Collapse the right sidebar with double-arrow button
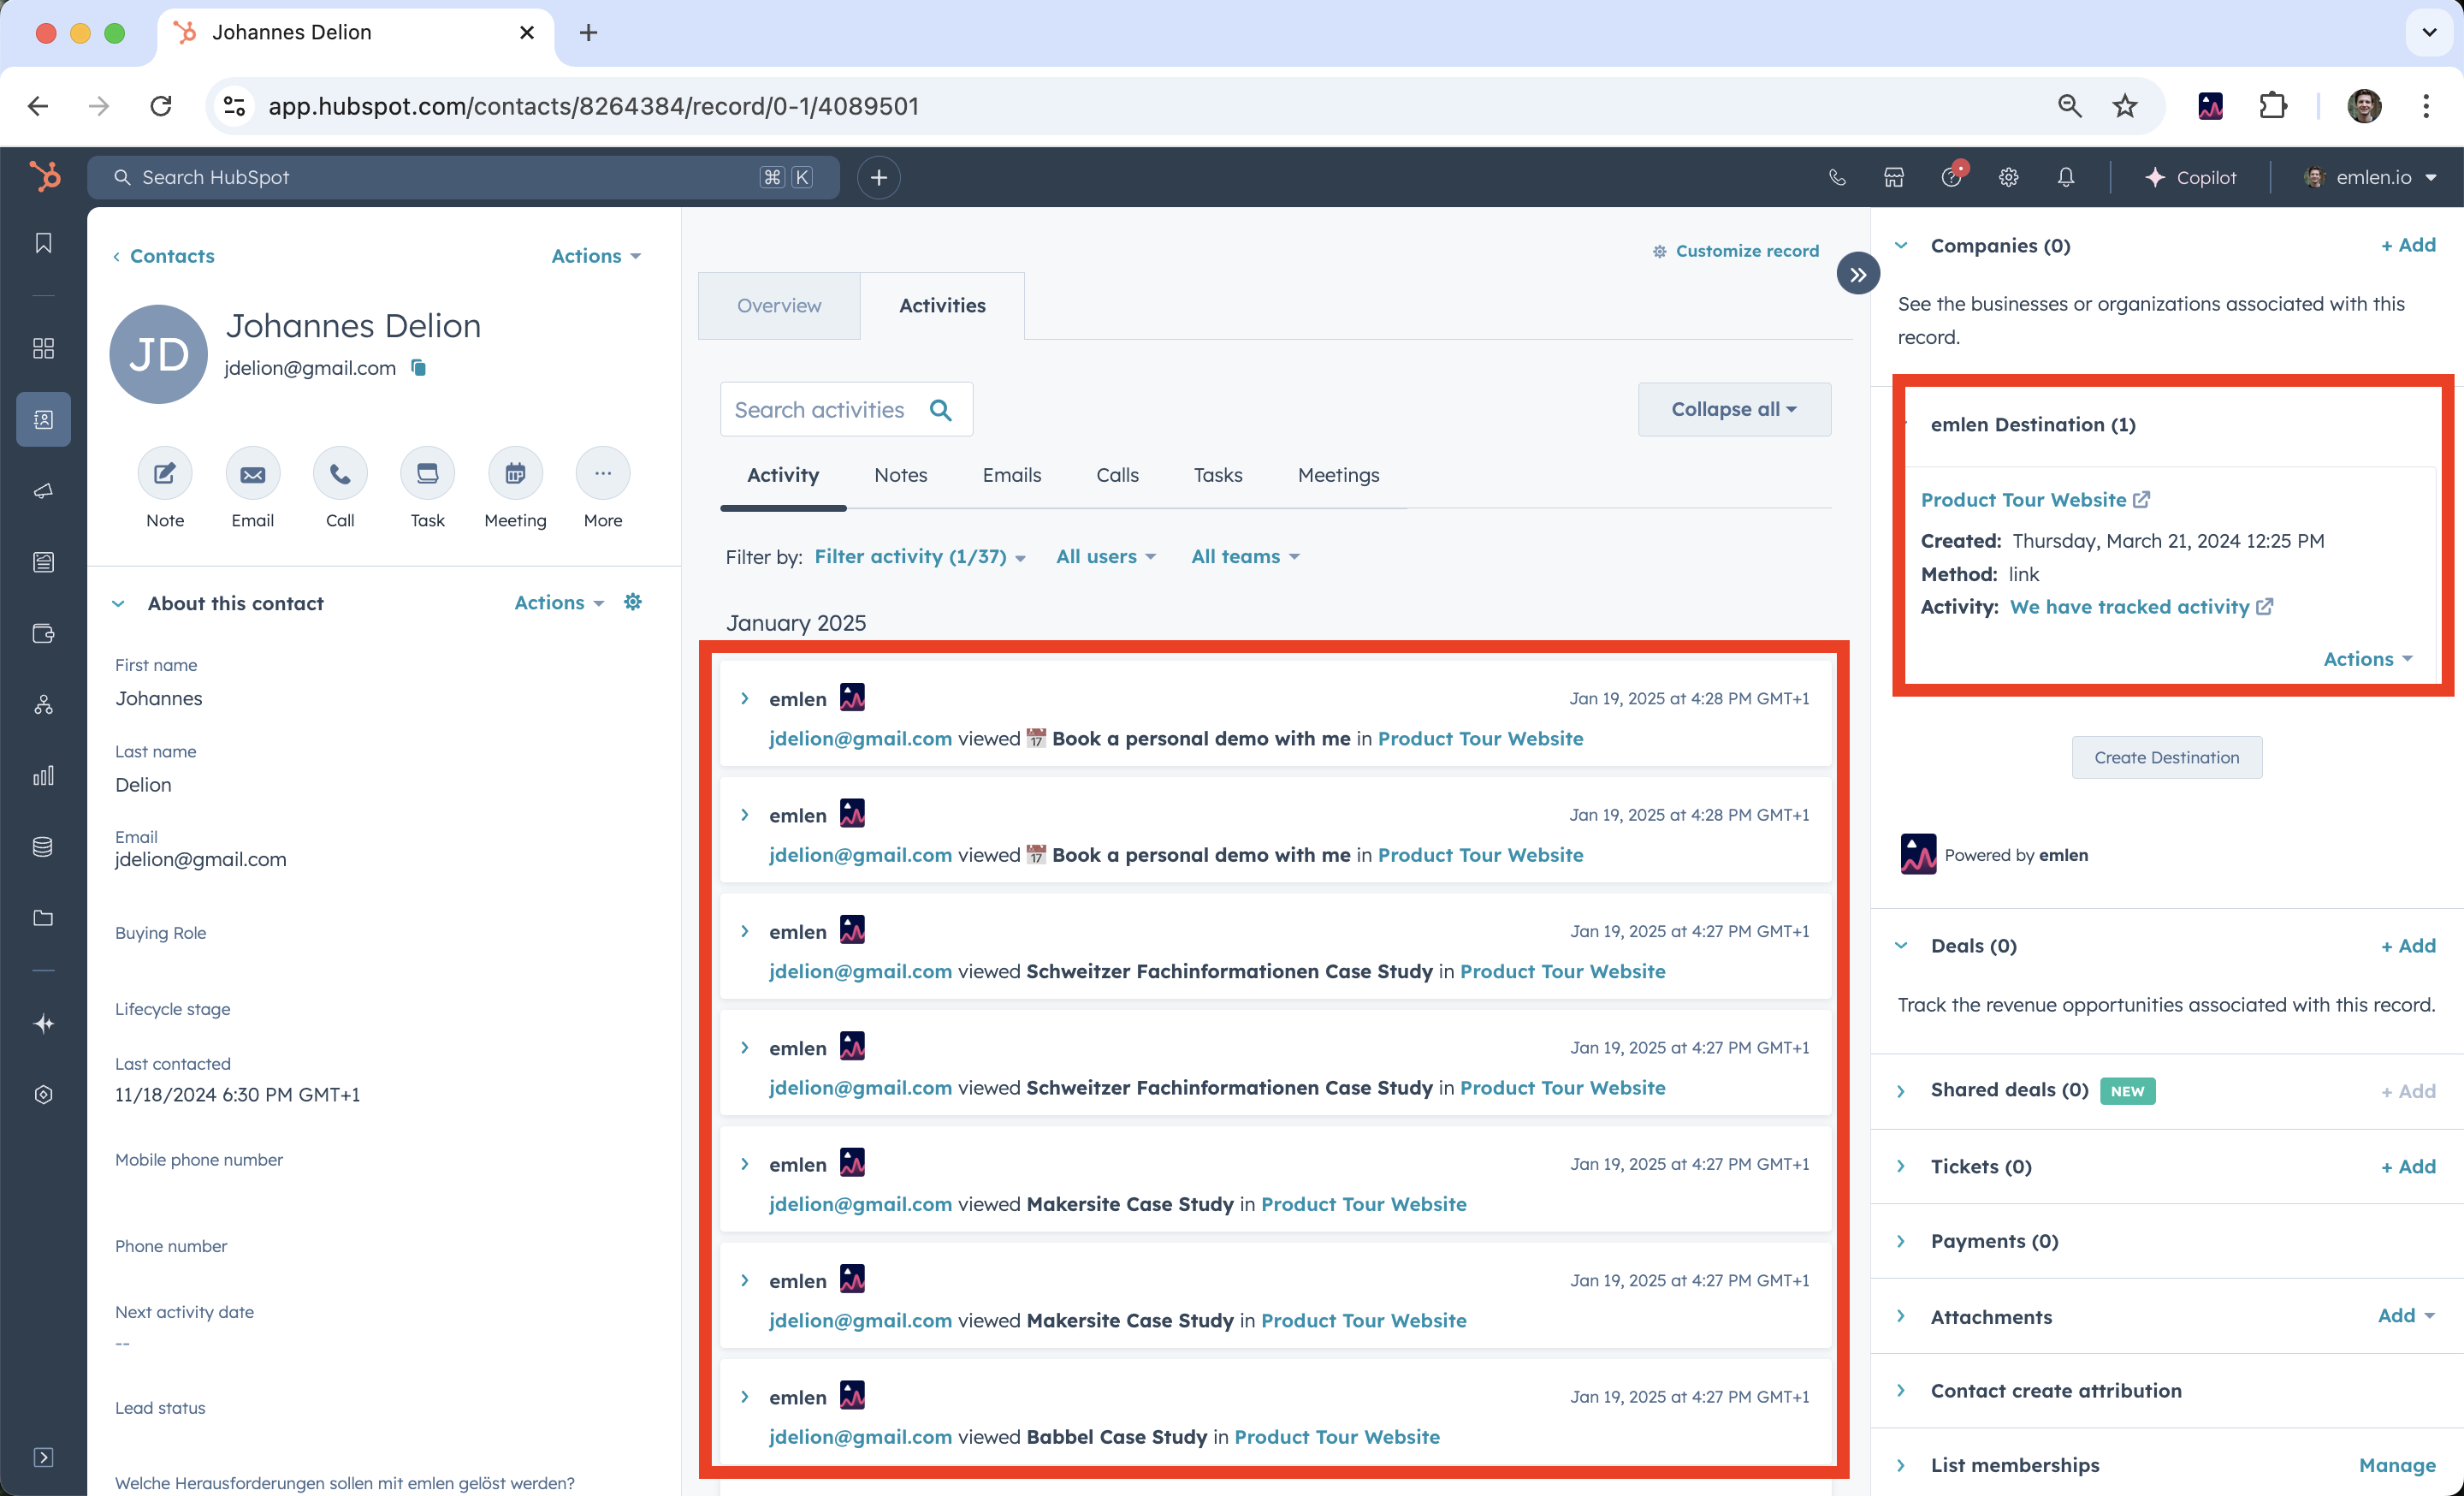Viewport: 2464px width, 1496px height. [x=1857, y=274]
